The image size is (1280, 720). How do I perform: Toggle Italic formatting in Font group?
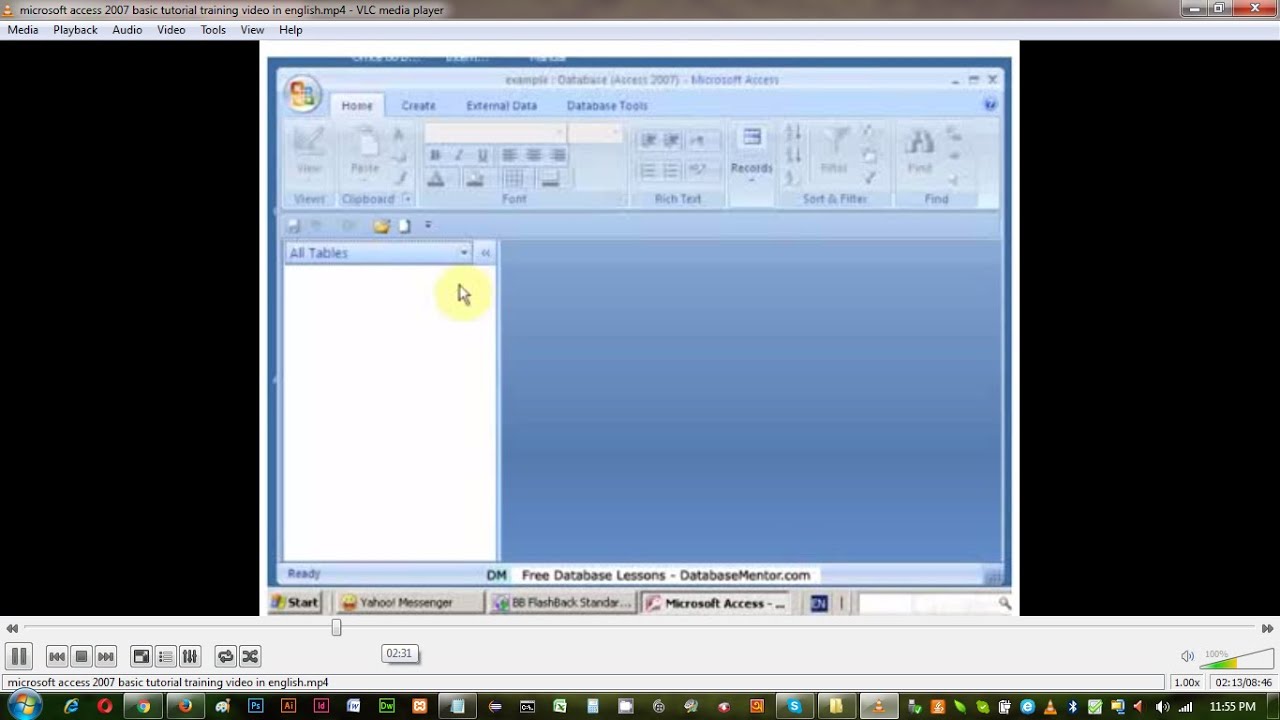pyautogui.click(x=459, y=155)
